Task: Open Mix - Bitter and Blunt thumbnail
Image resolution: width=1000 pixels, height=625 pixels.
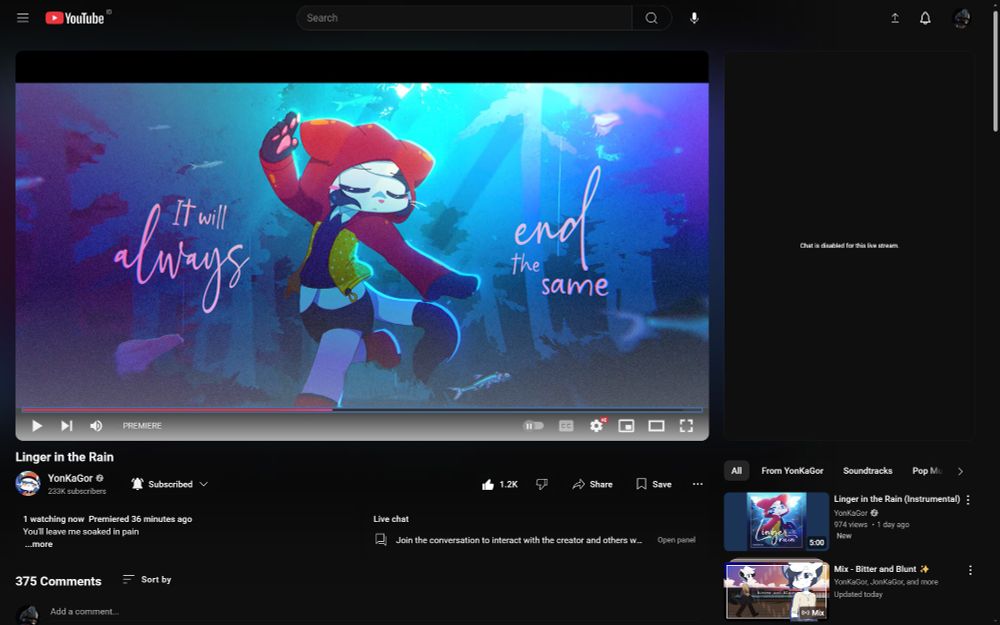Action: pyautogui.click(x=776, y=590)
